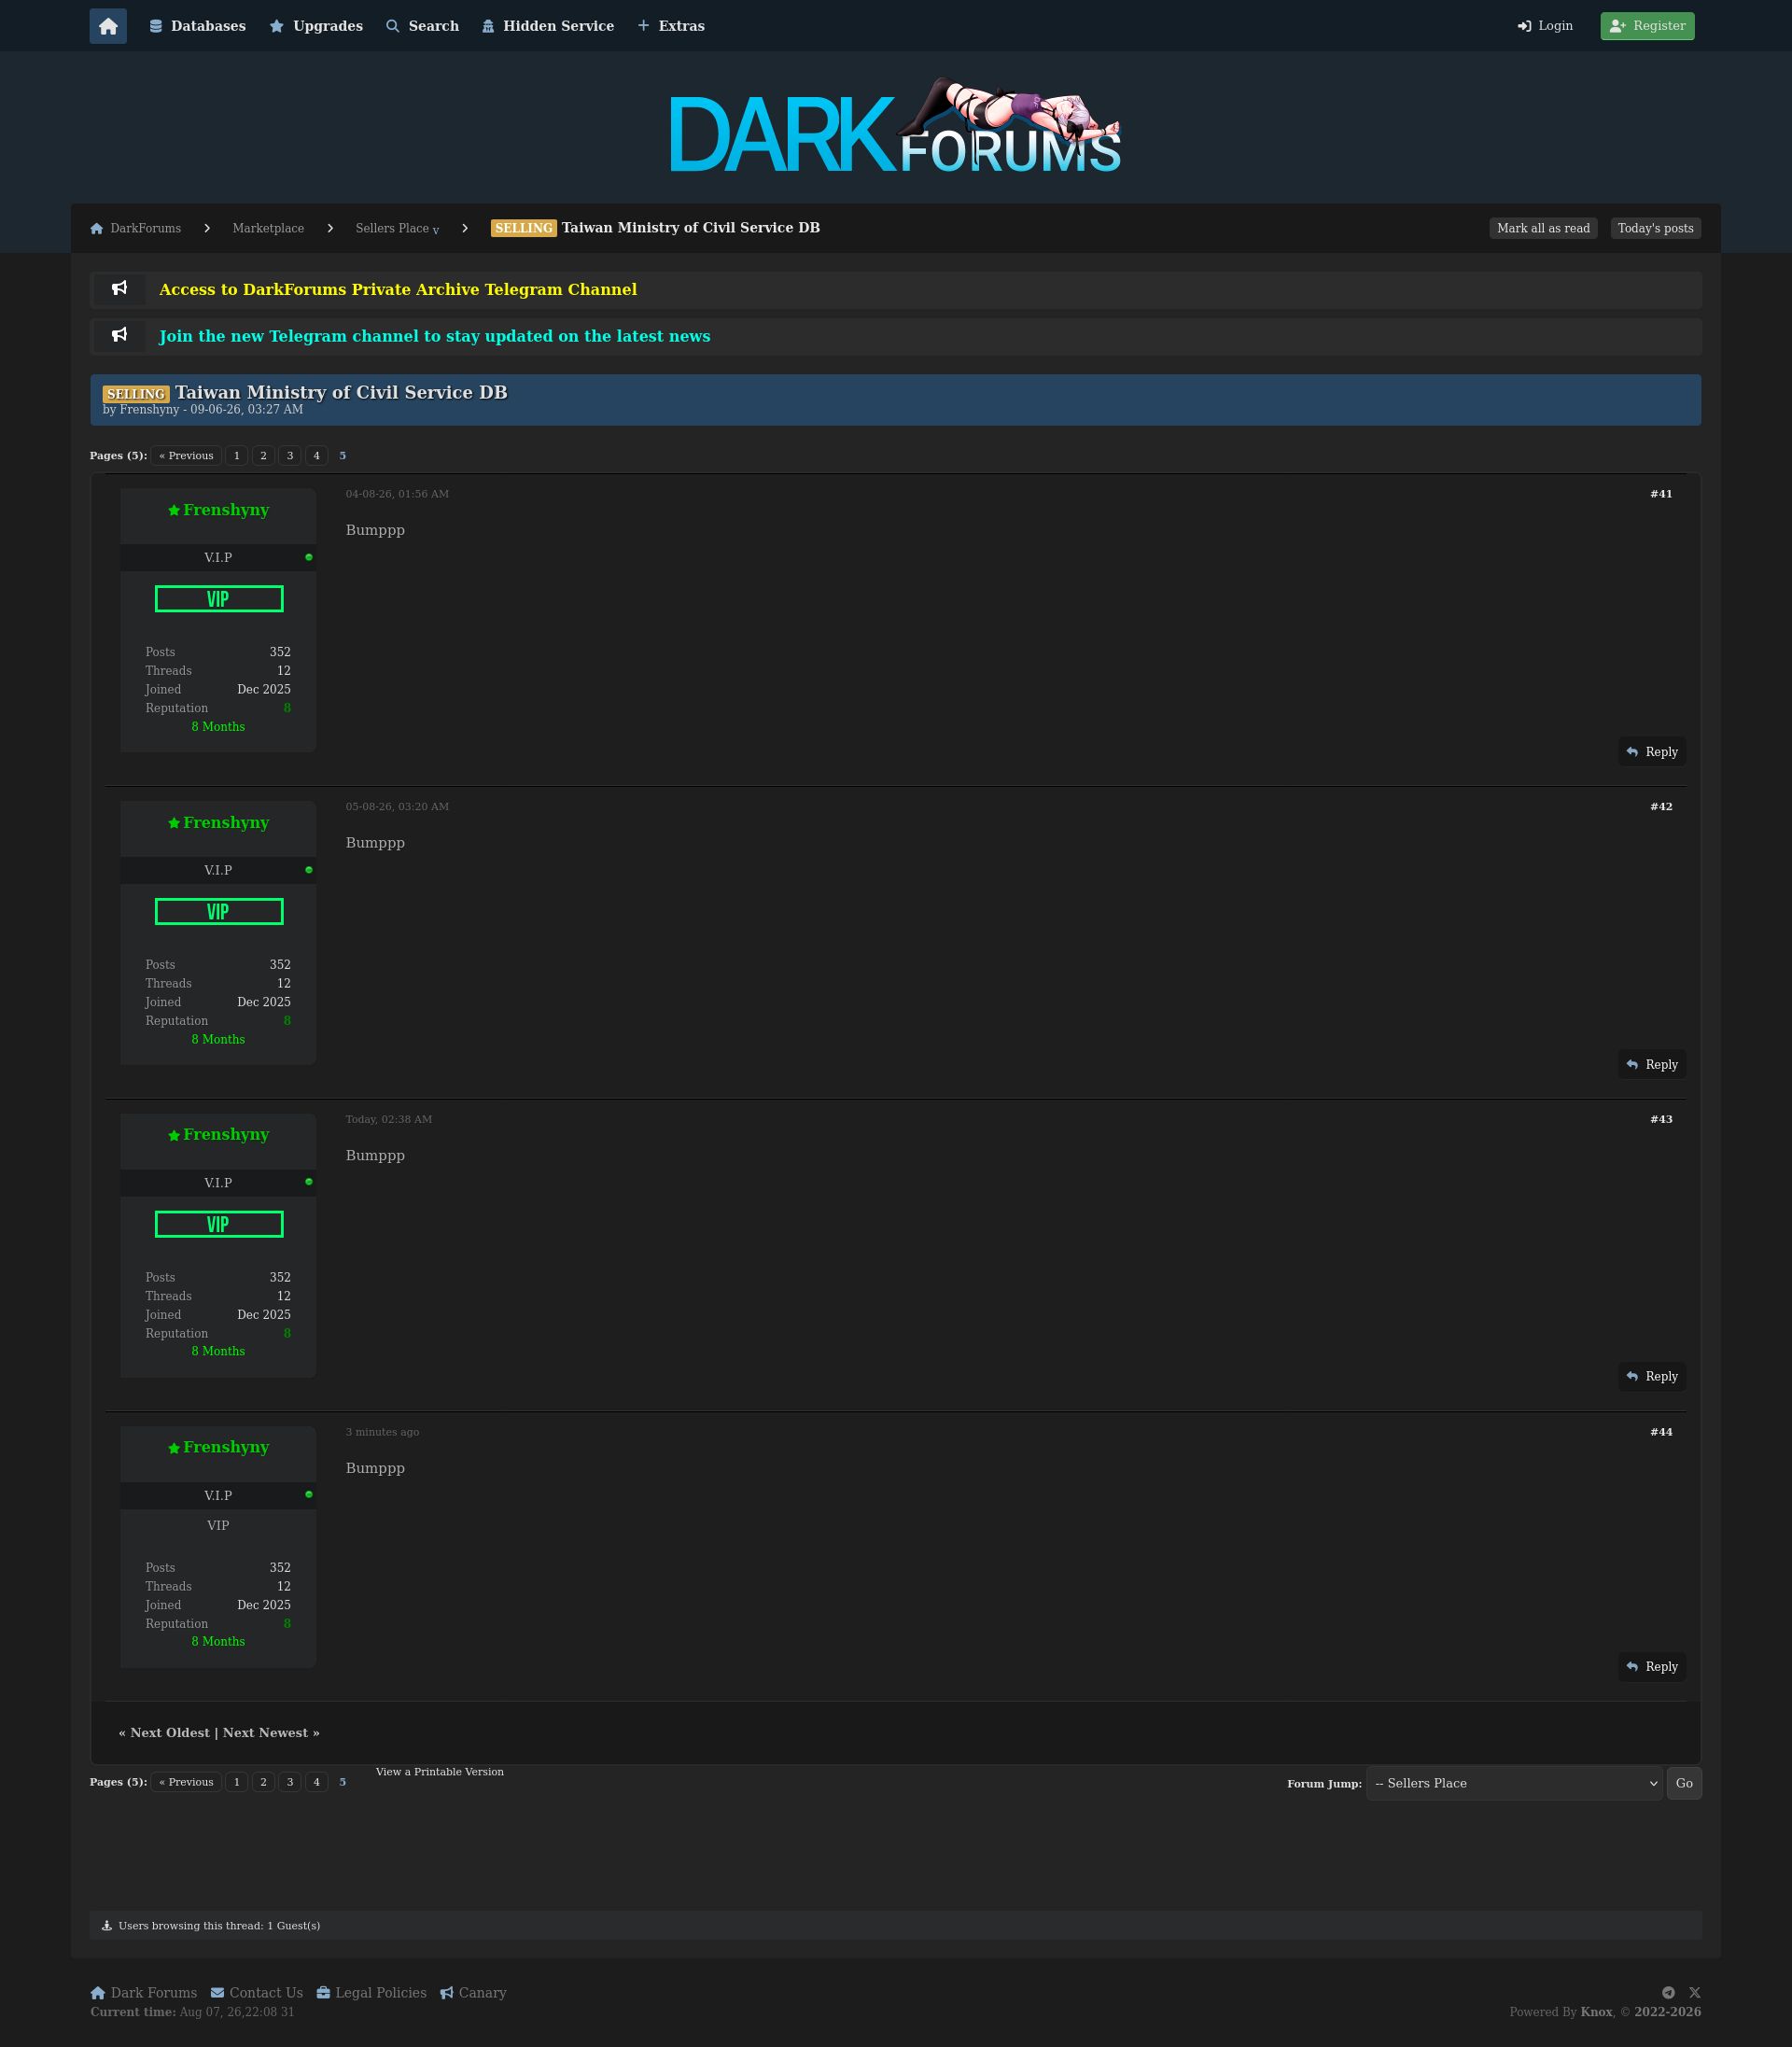Click the megaphone icon beside the Private Archive announcement
1792x2047 pixels.
point(119,289)
